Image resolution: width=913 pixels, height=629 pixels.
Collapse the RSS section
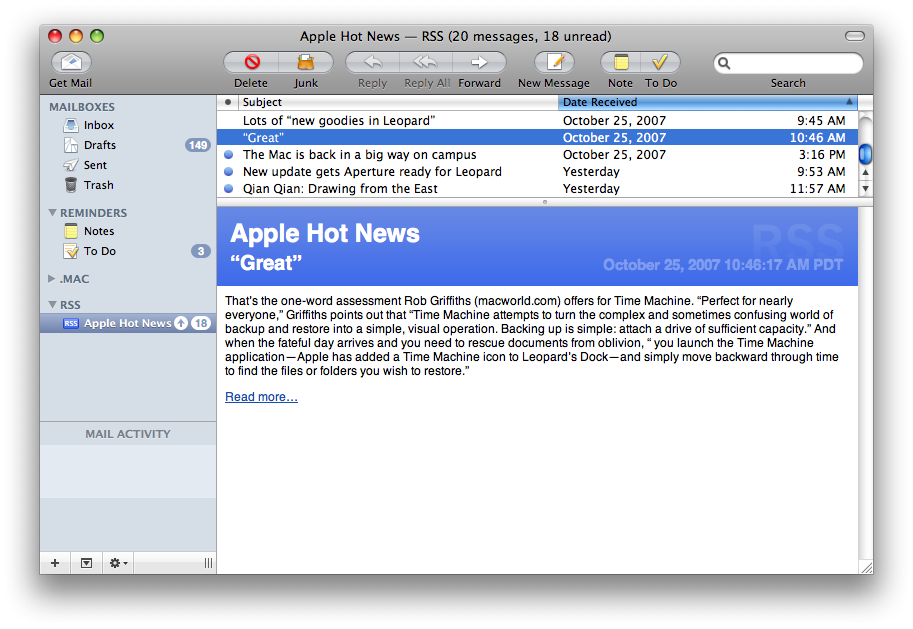(x=52, y=305)
